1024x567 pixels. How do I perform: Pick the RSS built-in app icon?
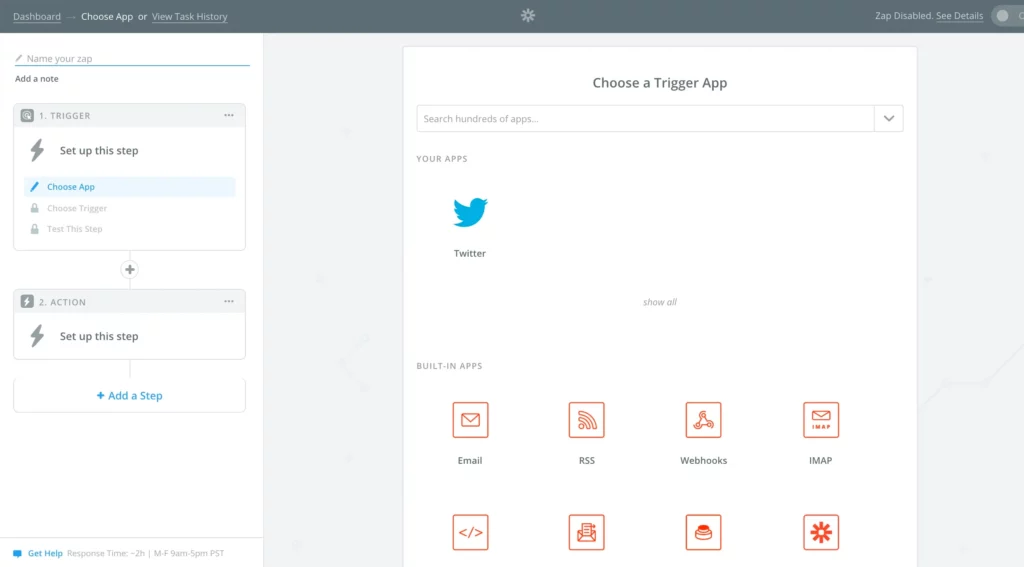tap(586, 420)
